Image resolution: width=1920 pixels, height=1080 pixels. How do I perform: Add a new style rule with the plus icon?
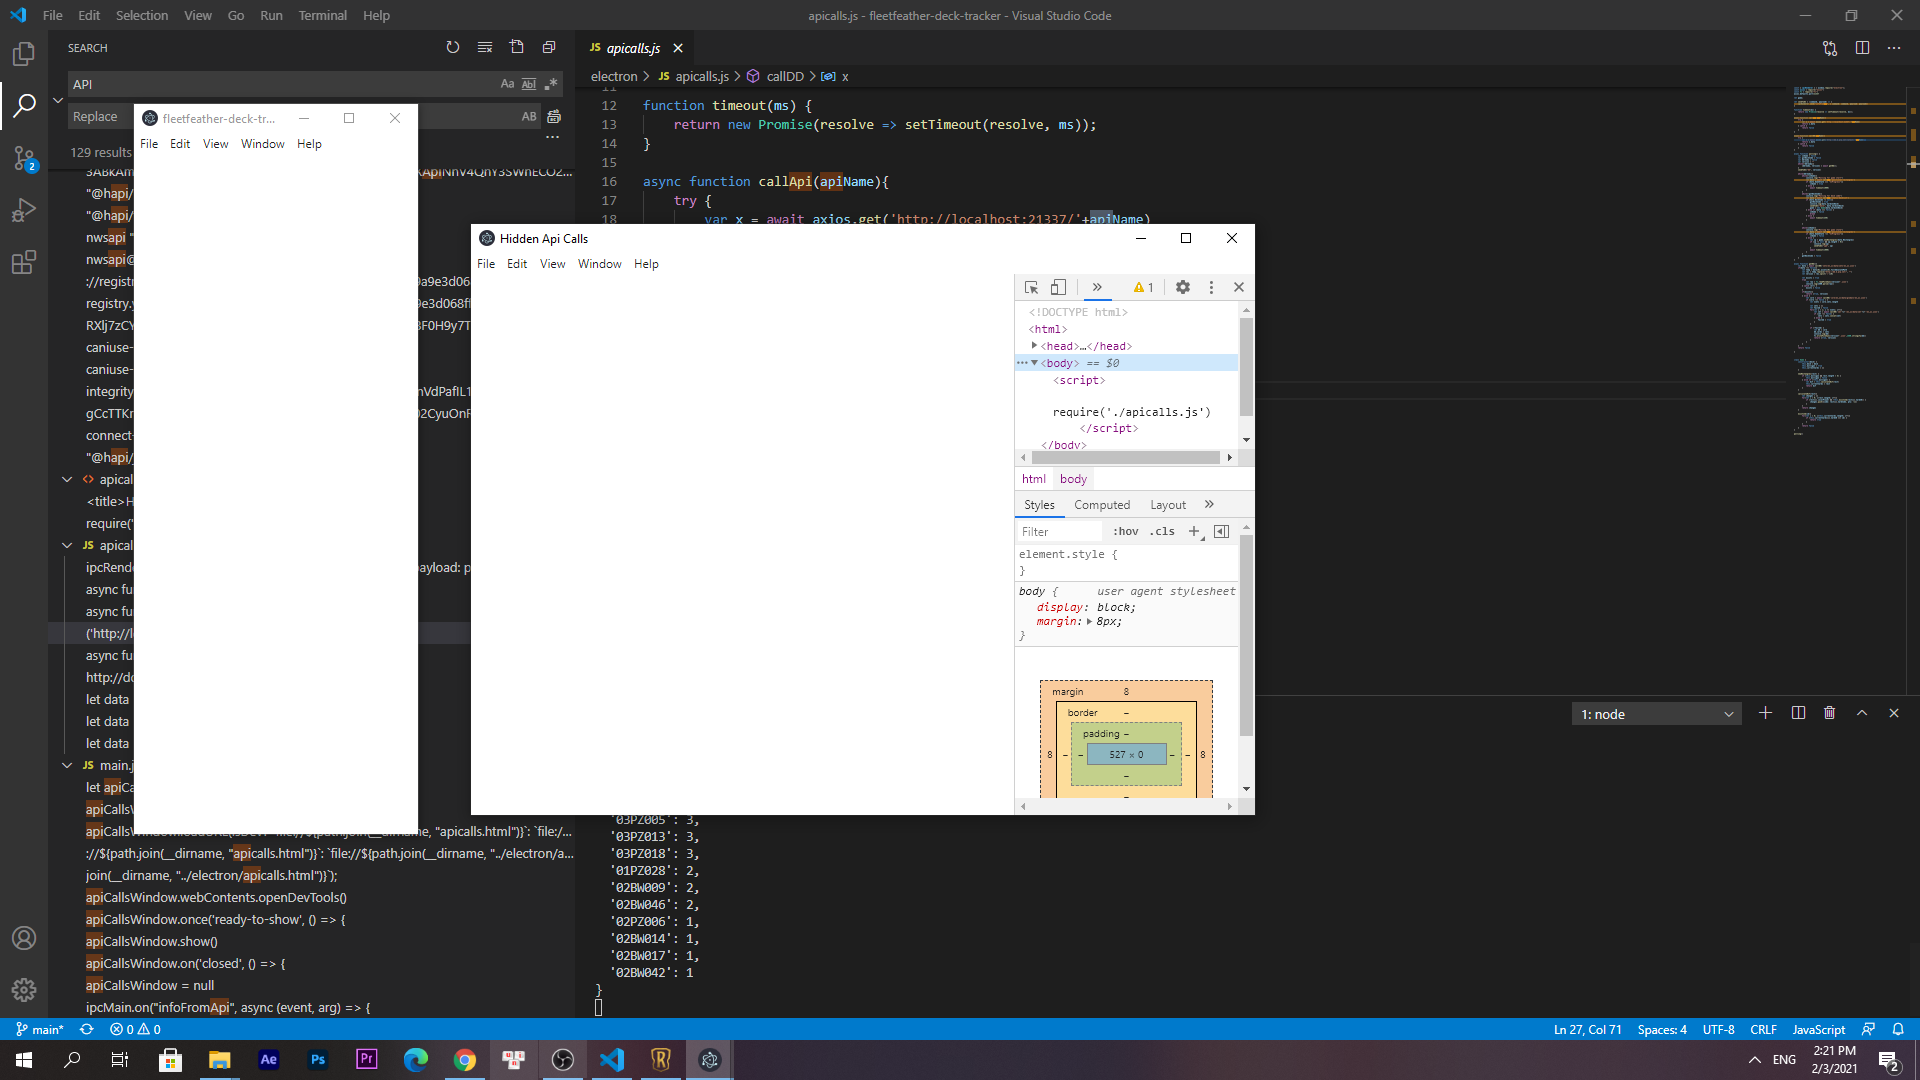point(1194,531)
